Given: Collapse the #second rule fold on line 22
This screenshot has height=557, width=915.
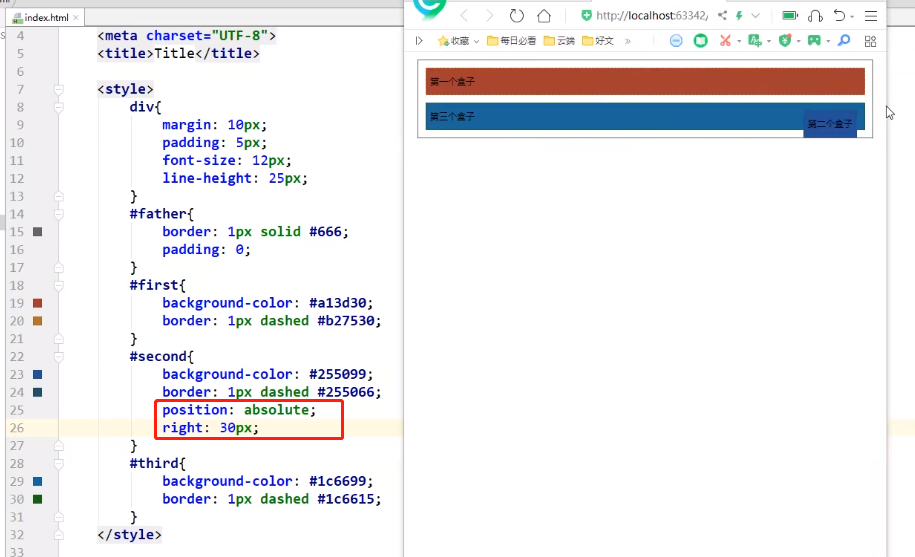Looking at the screenshot, I should [58, 356].
